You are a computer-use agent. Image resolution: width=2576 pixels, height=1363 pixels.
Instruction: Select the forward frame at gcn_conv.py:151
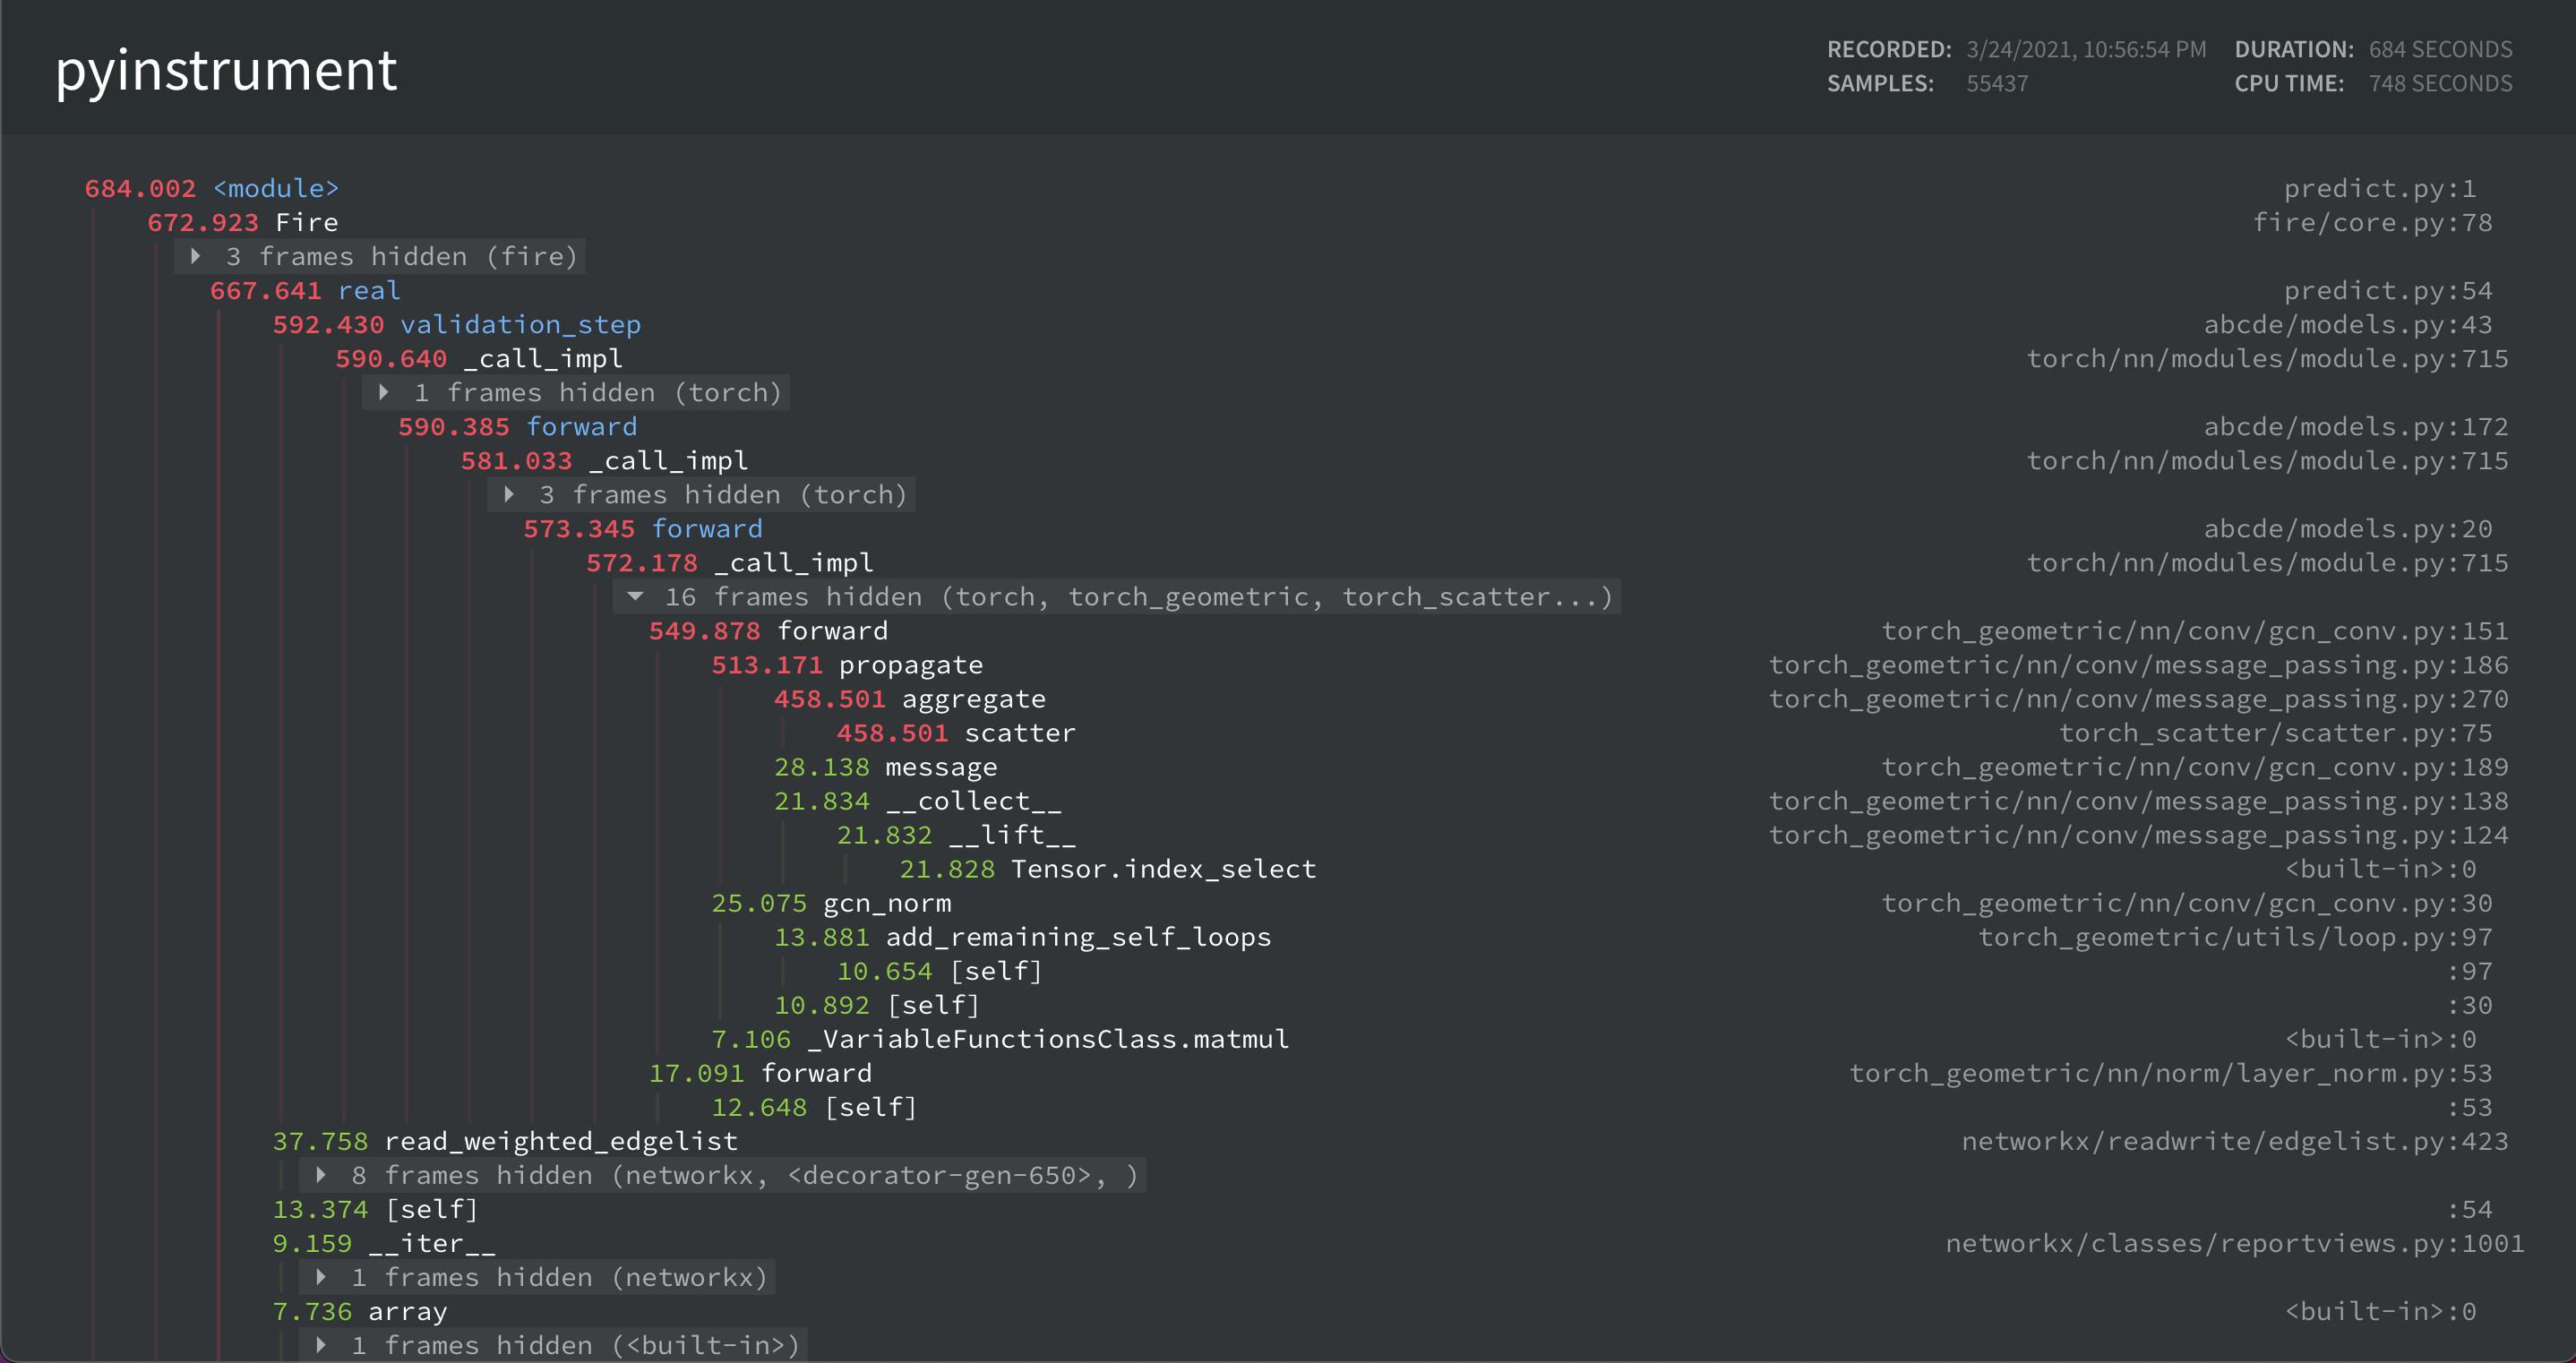[x=833, y=630]
